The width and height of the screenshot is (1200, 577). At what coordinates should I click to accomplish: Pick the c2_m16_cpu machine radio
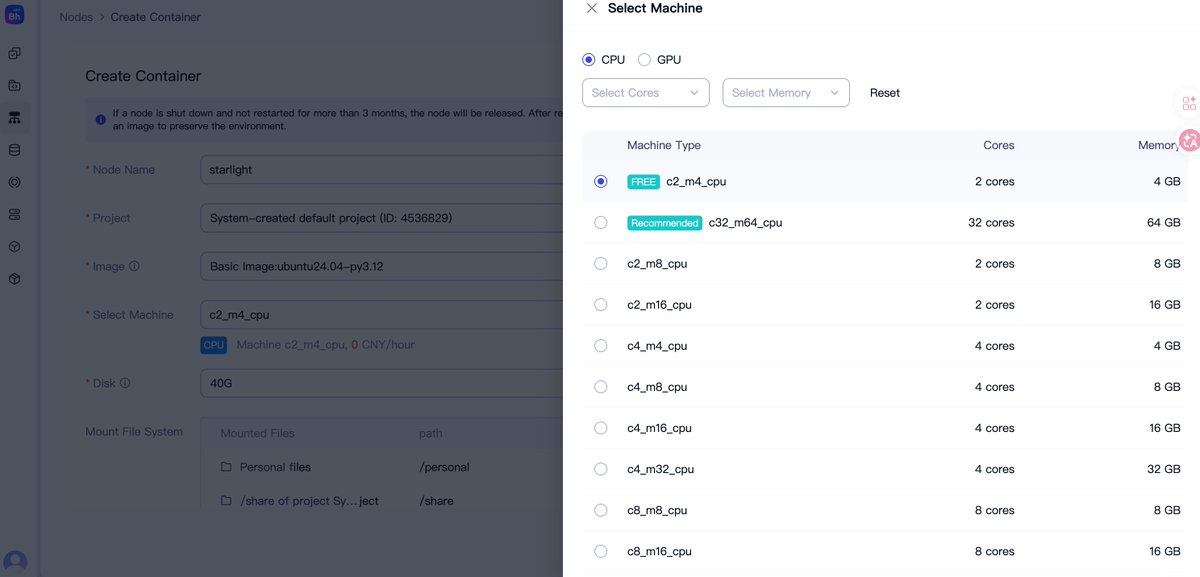click(x=600, y=305)
